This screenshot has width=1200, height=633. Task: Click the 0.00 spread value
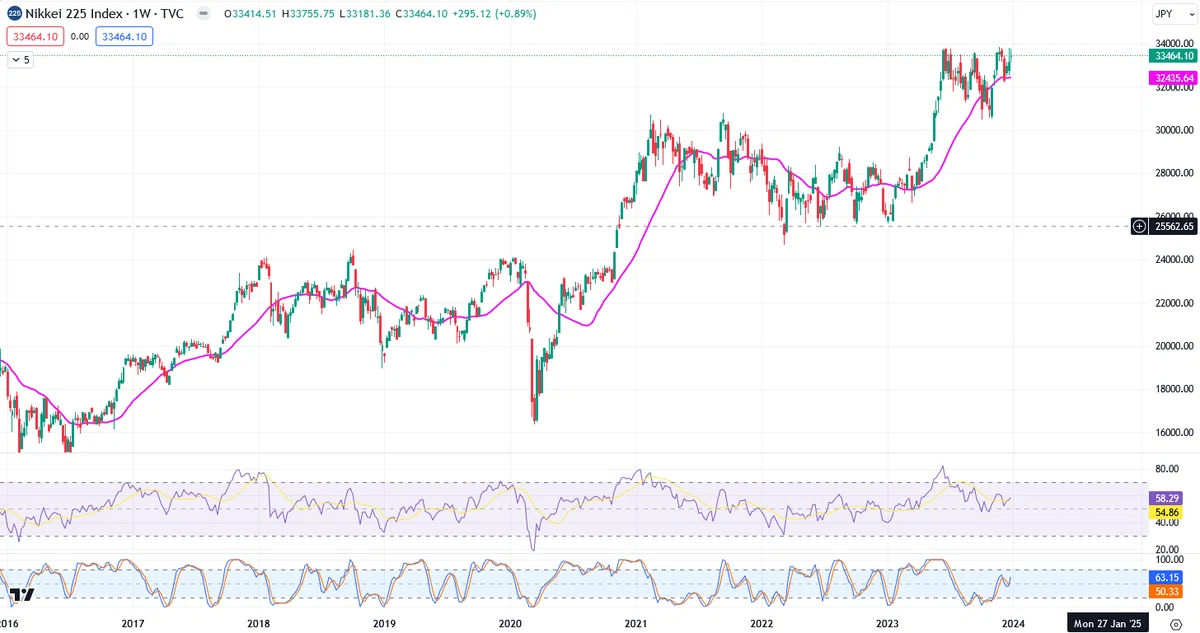[x=80, y=36]
